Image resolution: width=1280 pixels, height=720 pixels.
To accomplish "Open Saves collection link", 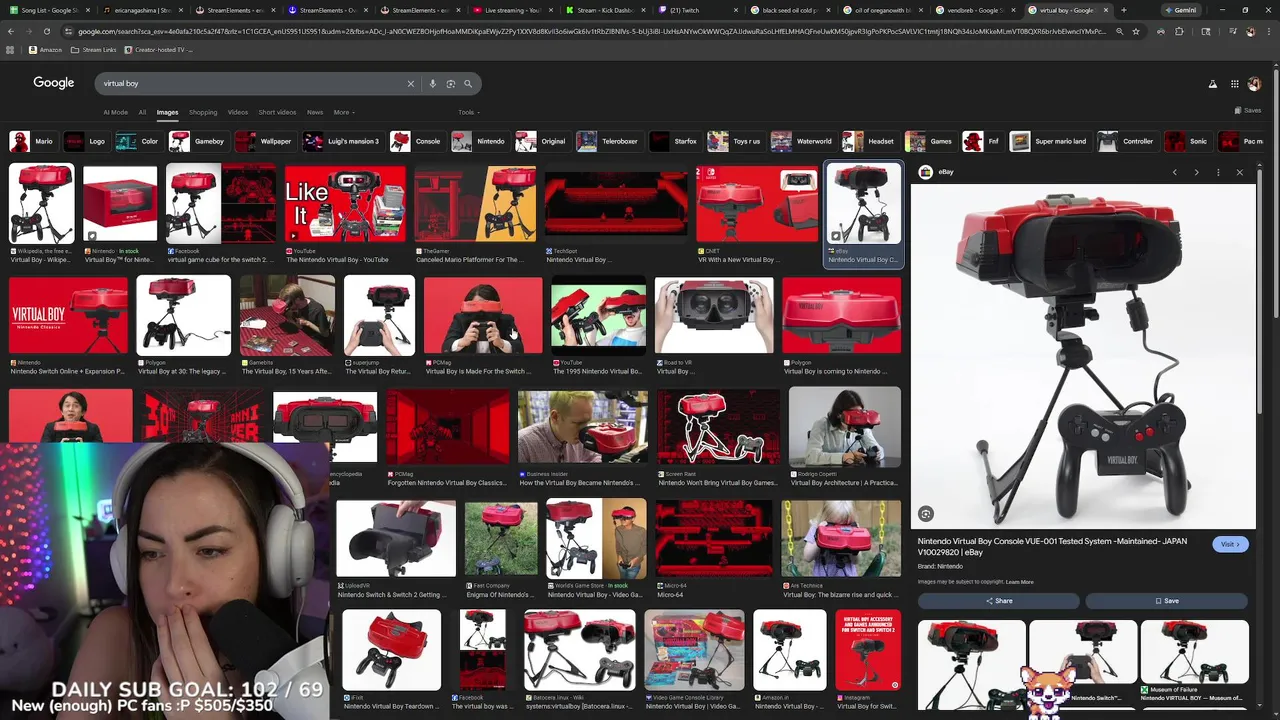I will point(1248,110).
